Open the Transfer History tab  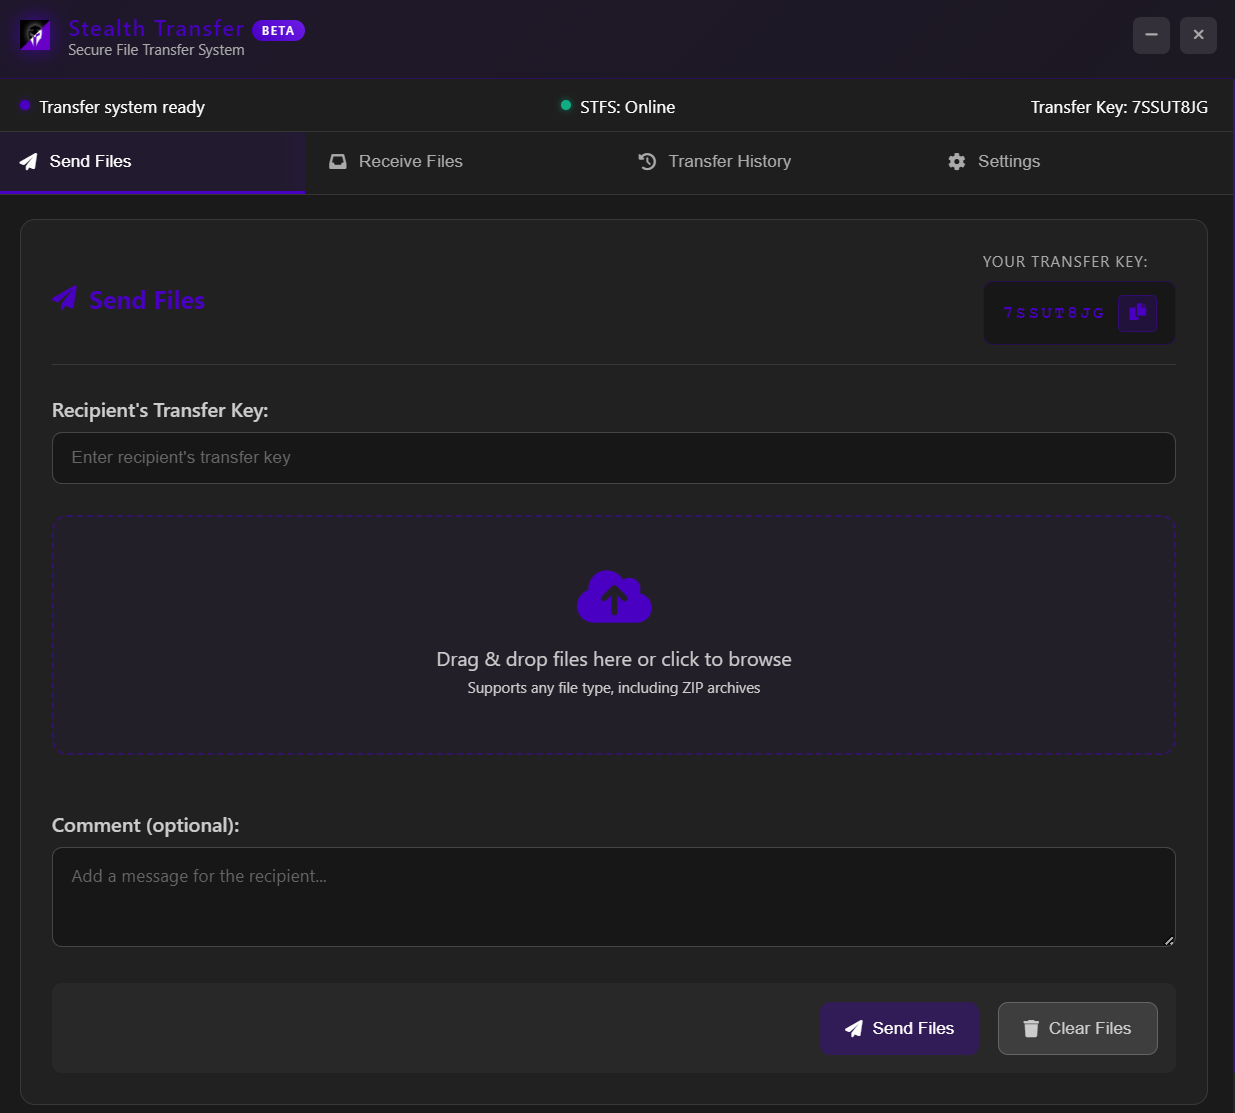tap(729, 162)
